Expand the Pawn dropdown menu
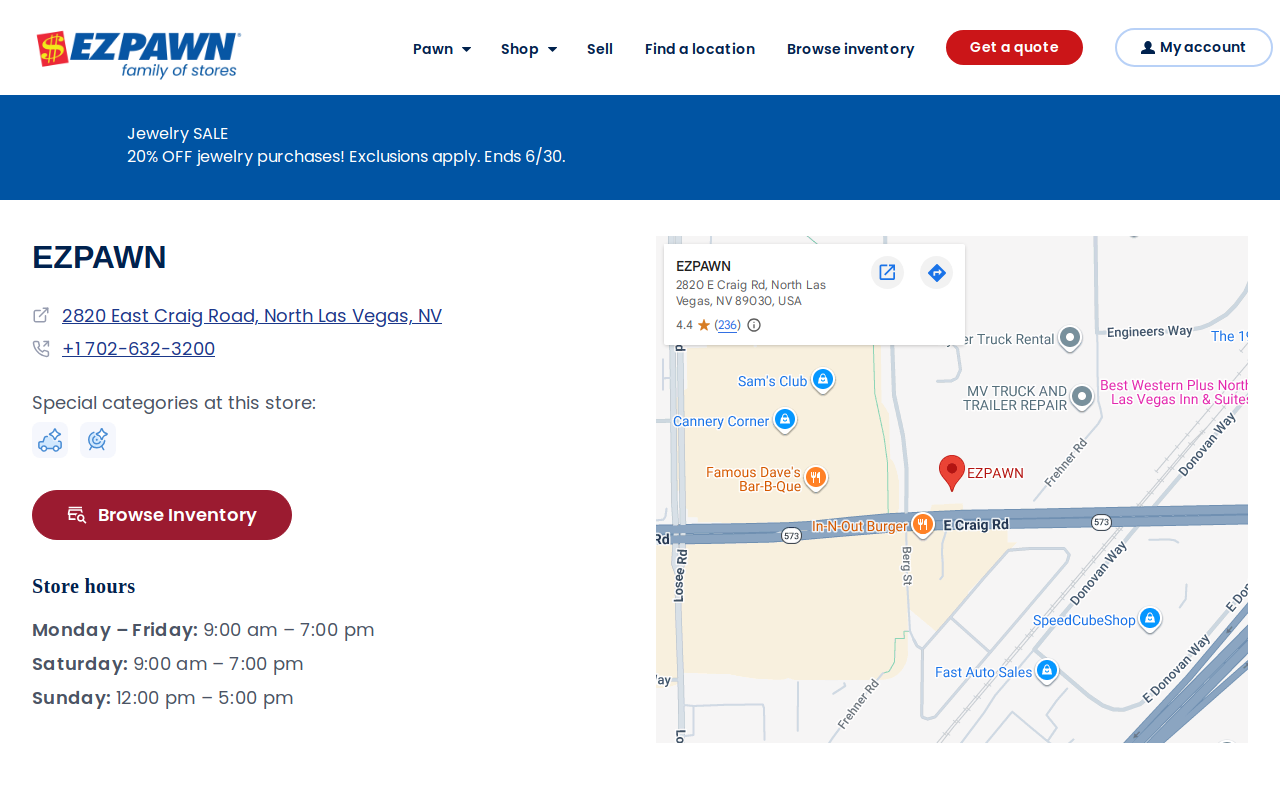 pyautogui.click(x=442, y=49)
